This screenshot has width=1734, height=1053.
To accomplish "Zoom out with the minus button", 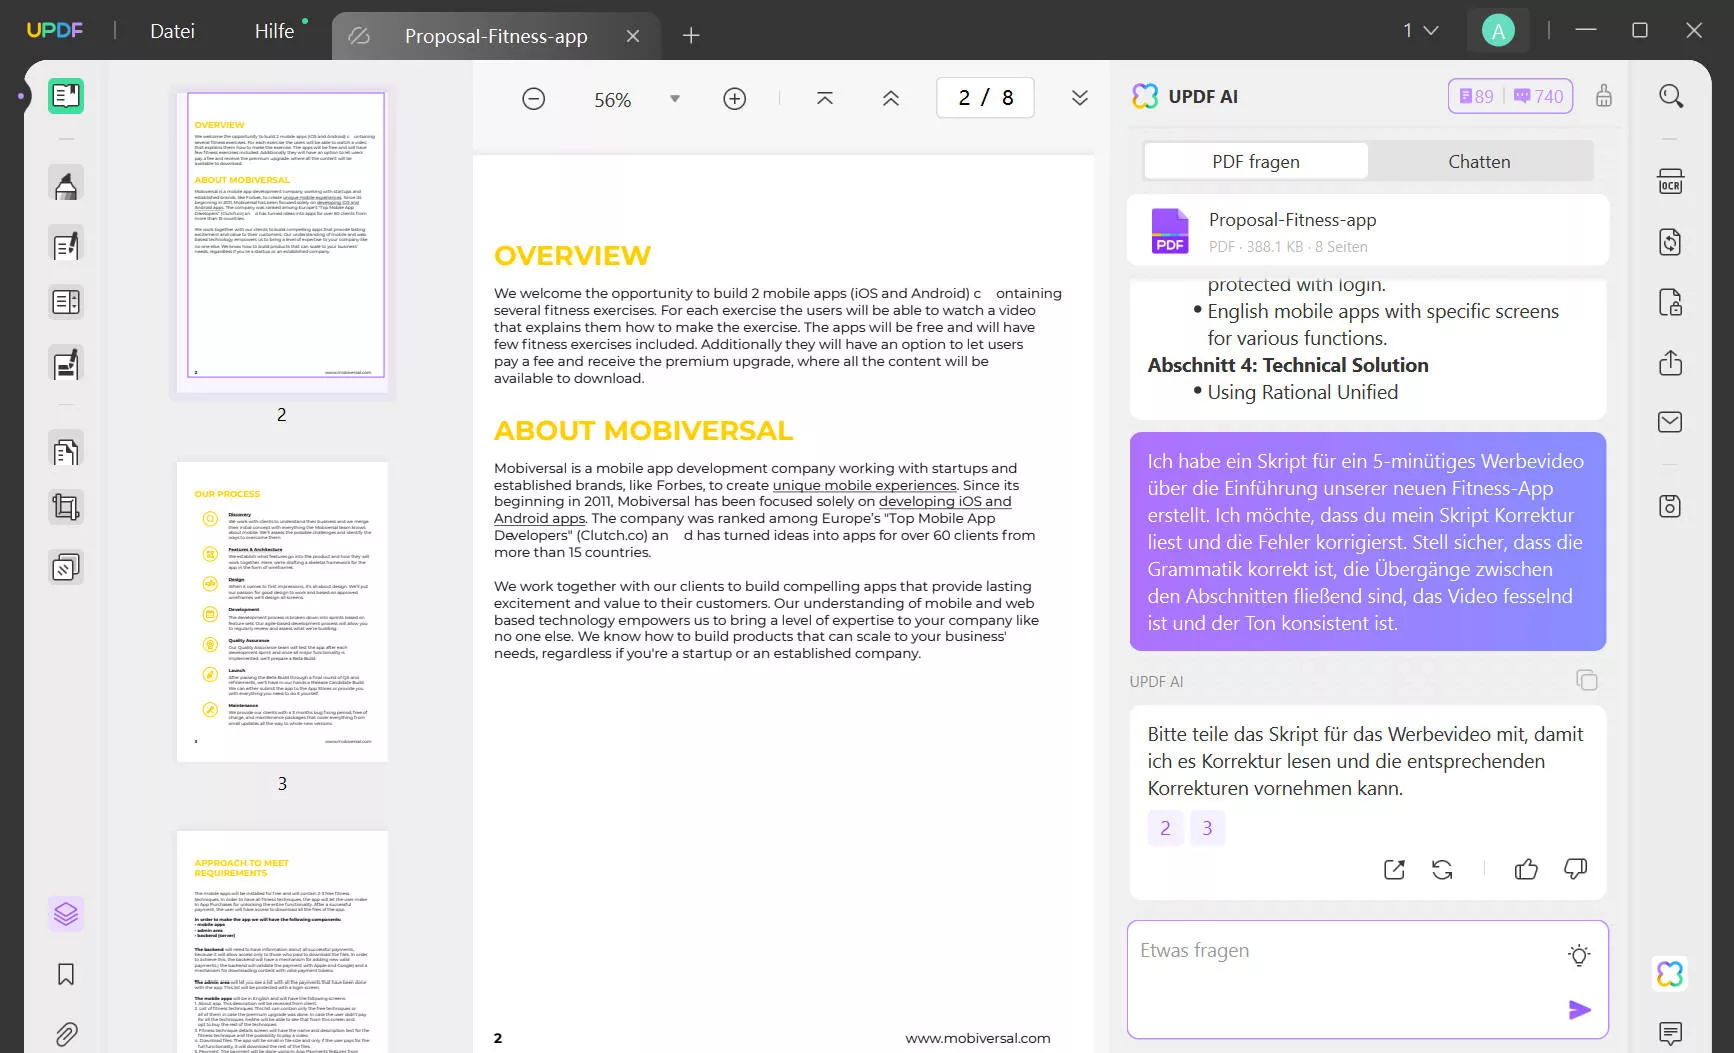I will (x=534, y=98).
